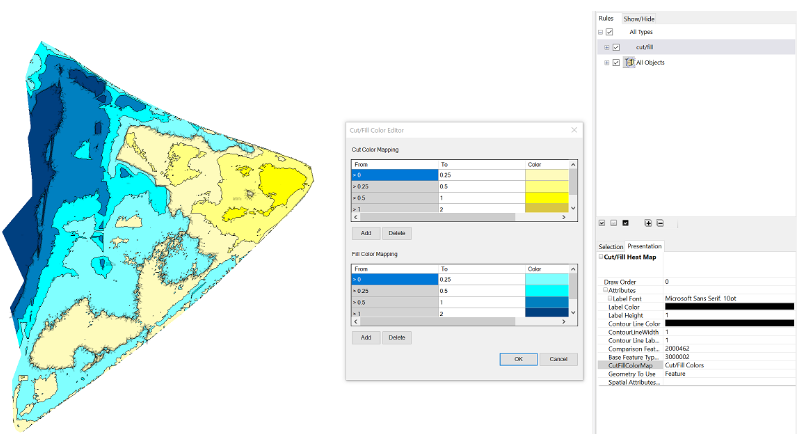Confirm the color editor with OK
The width and height of the screenshot is (801, 434).
point(519,359)
